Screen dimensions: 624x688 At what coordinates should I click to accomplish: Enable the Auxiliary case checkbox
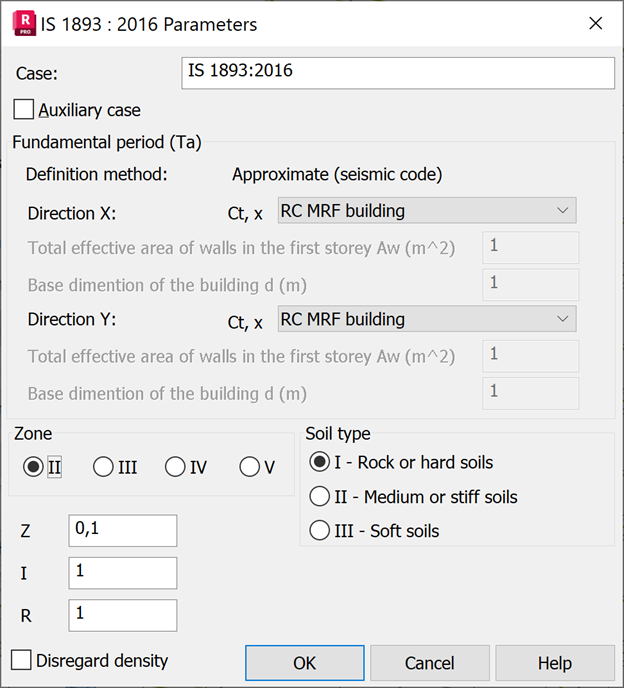point(24,110)
